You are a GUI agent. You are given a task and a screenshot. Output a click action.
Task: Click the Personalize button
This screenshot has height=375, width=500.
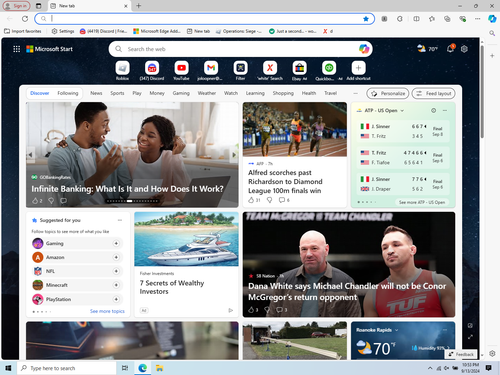click(388, 94)
